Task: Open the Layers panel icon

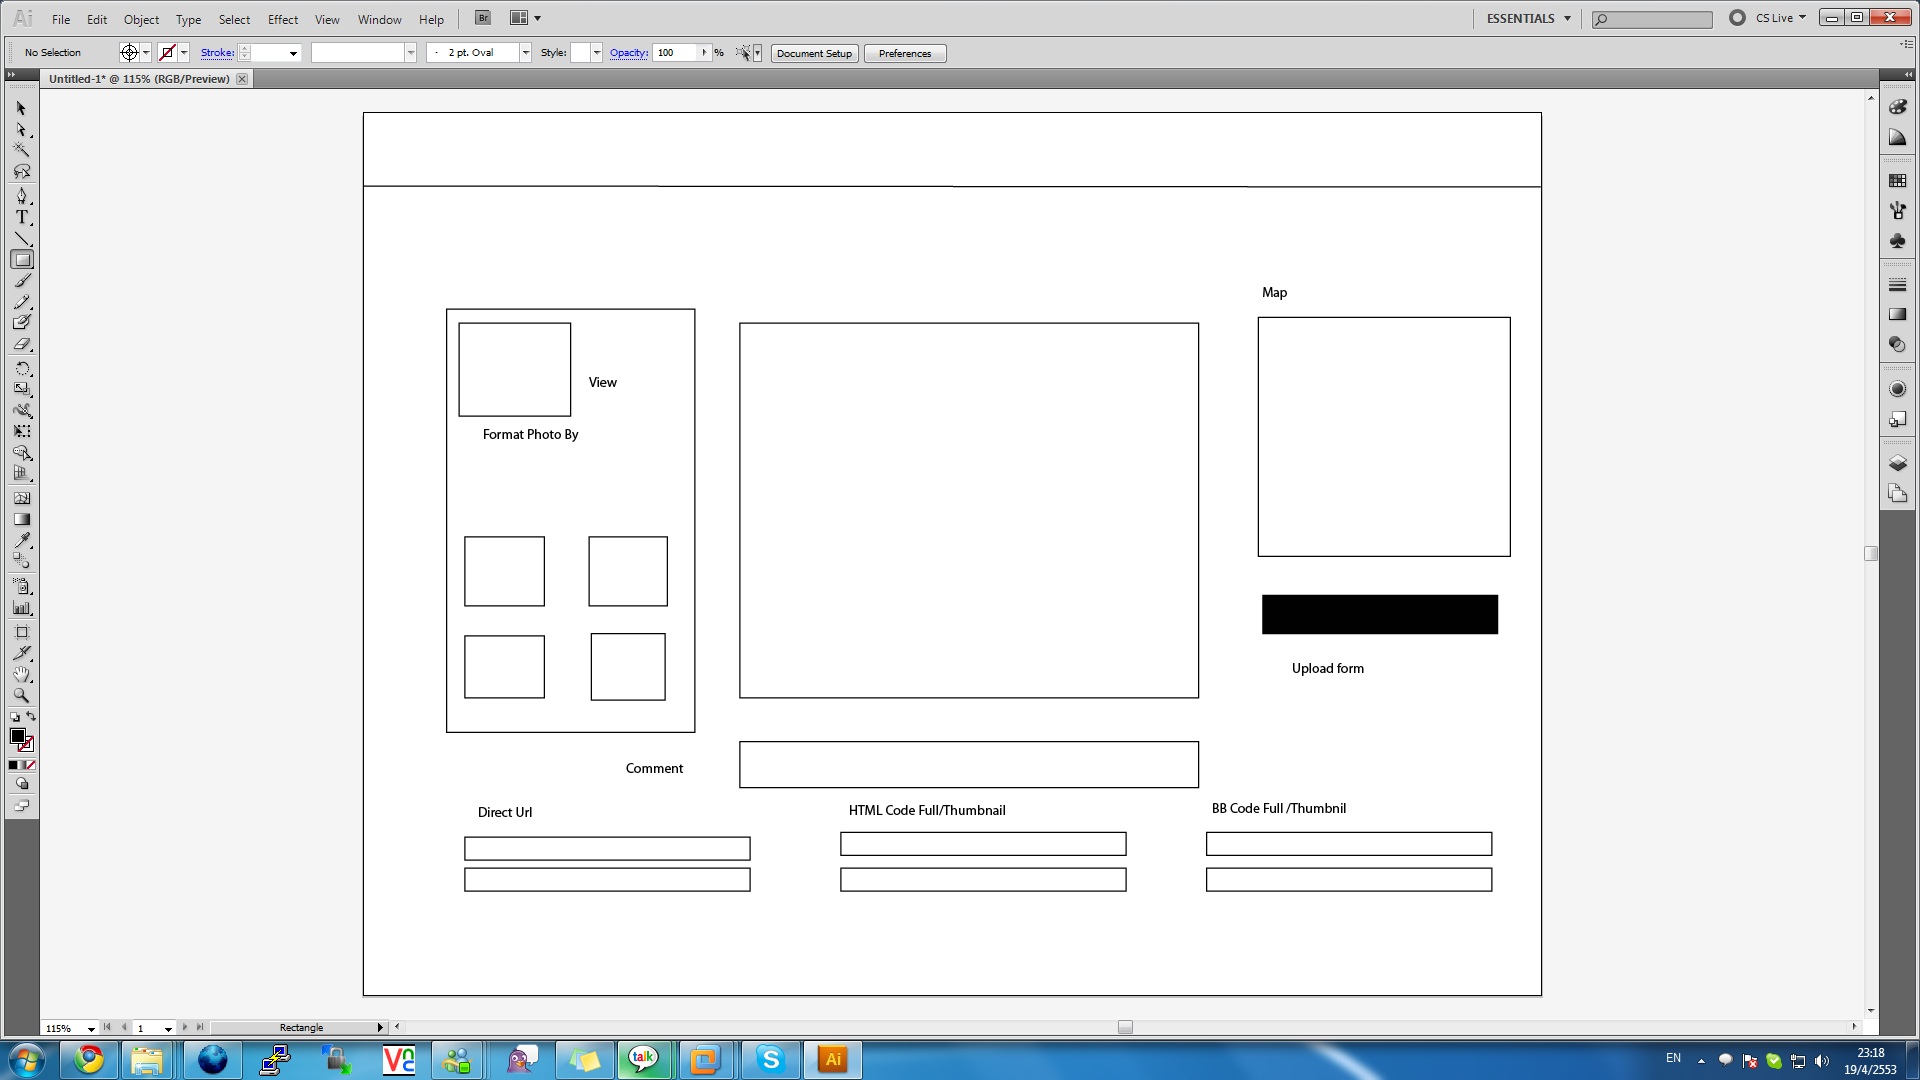Action: (x=1897, y=463)
